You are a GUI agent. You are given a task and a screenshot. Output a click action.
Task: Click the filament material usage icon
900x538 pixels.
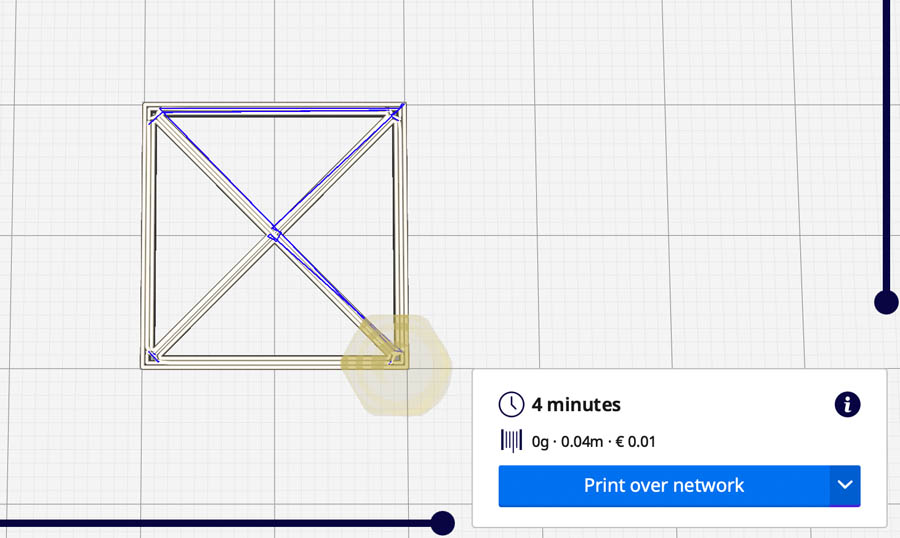[x=511, y=441]
